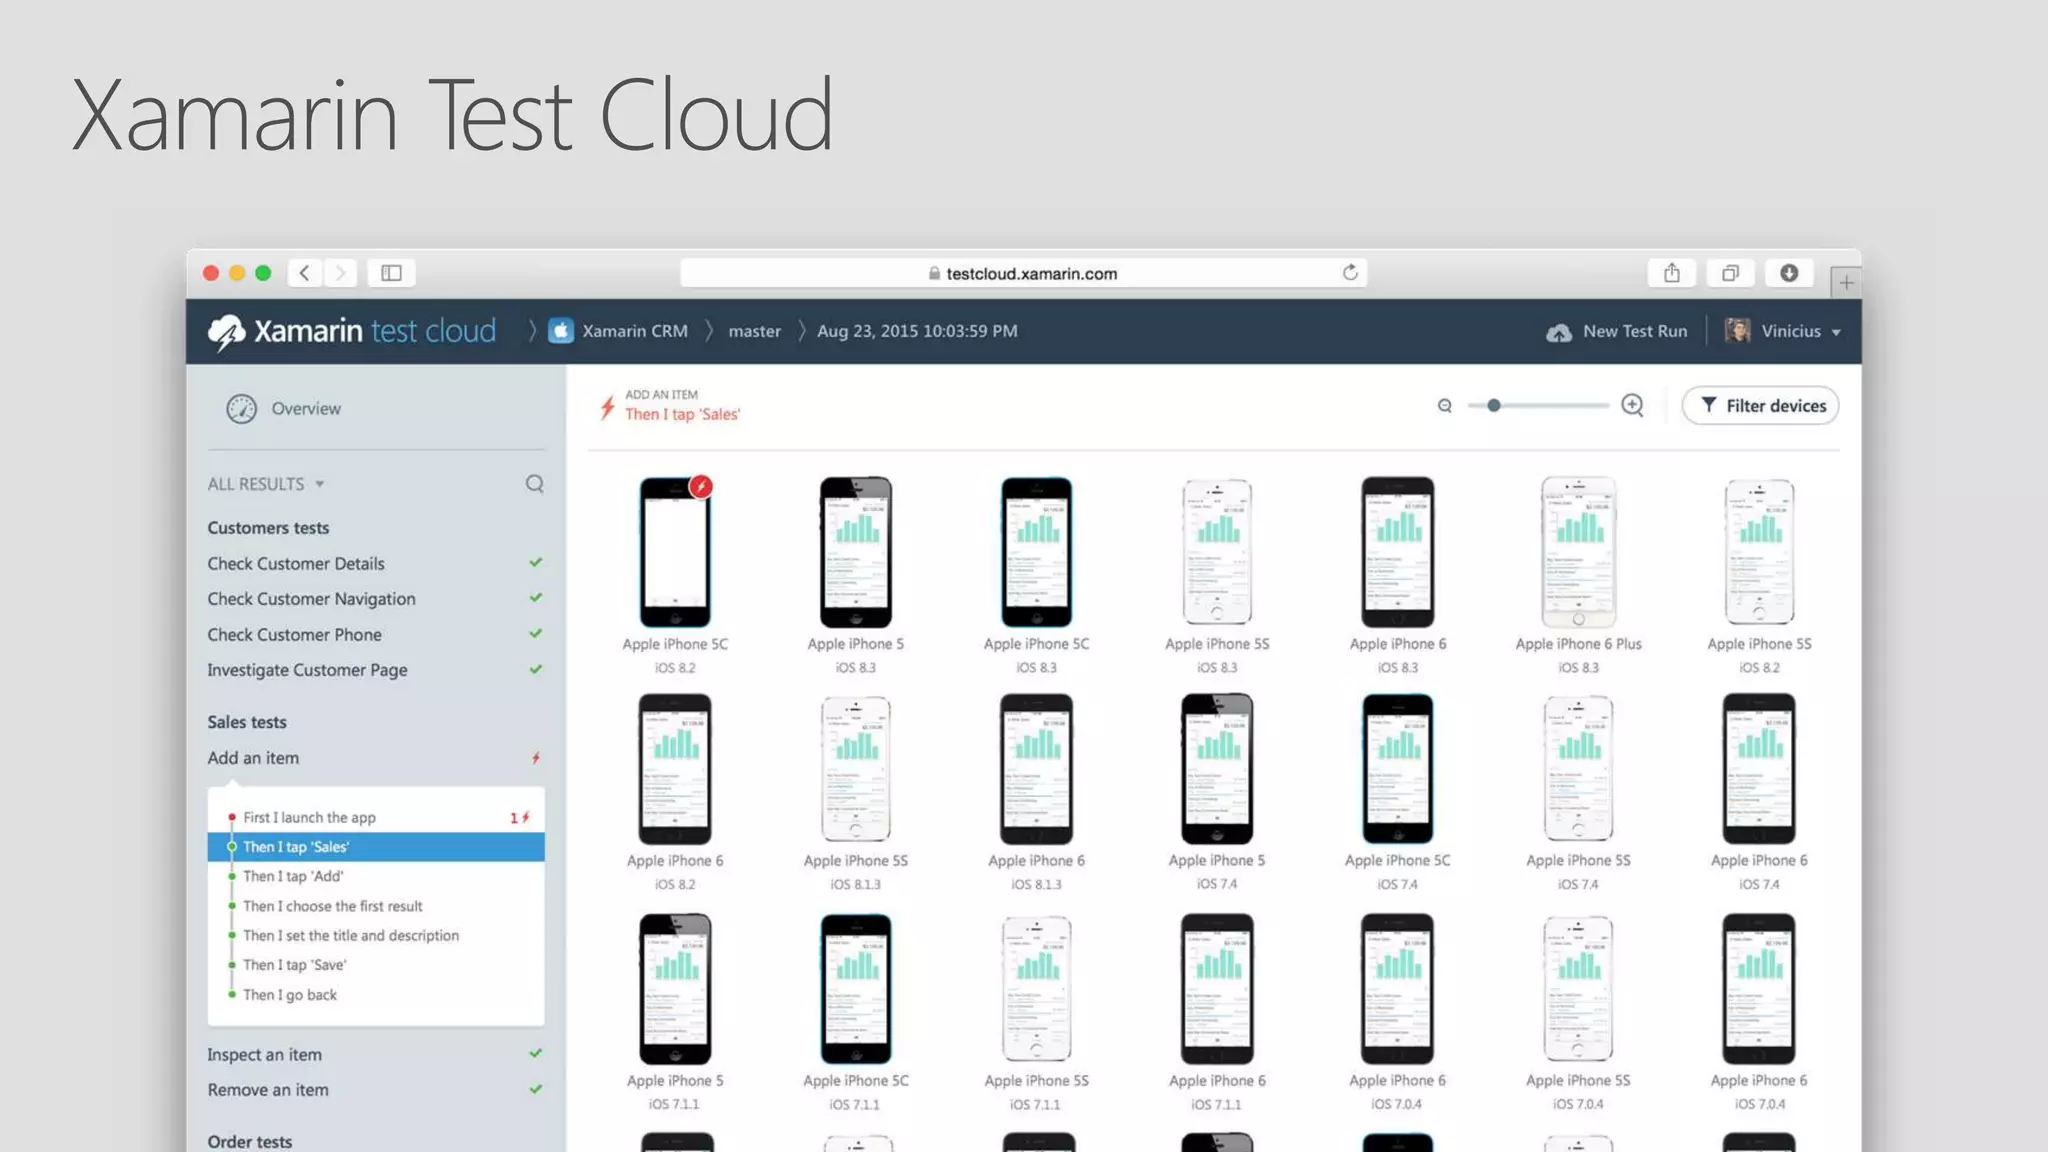
Task: Open Apple iPhone 6 iOS 8.2 screenshot
Action: pyautogui.click(x=675, y=769)
